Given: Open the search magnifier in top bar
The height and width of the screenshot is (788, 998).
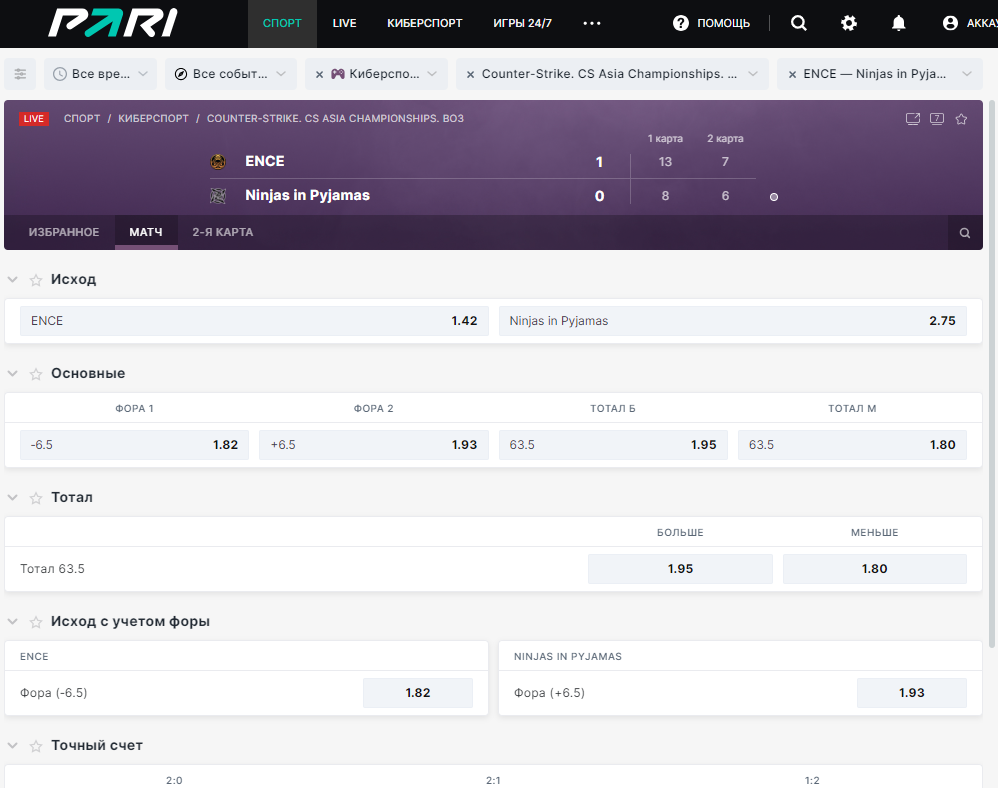Looking at the screenshot, I should click(x=798, y=24).
